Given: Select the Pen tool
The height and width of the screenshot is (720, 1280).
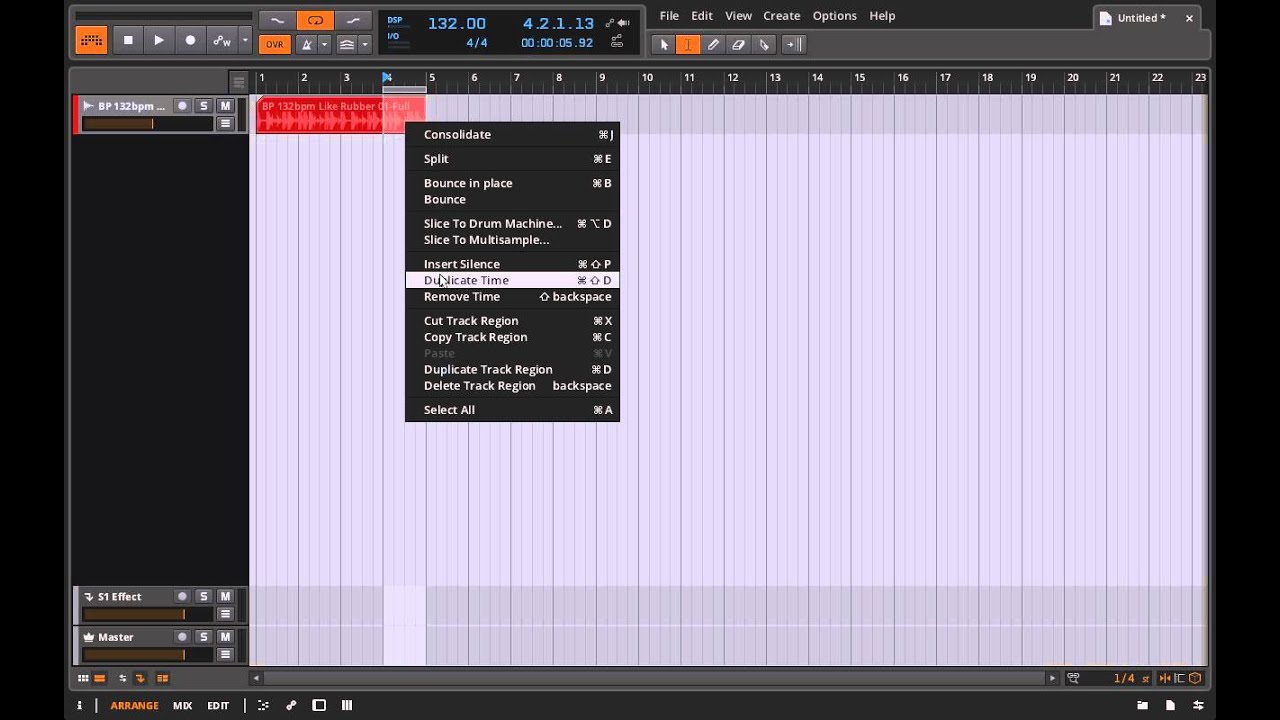Looking at the screenshot, I should [x=713, y=44].
